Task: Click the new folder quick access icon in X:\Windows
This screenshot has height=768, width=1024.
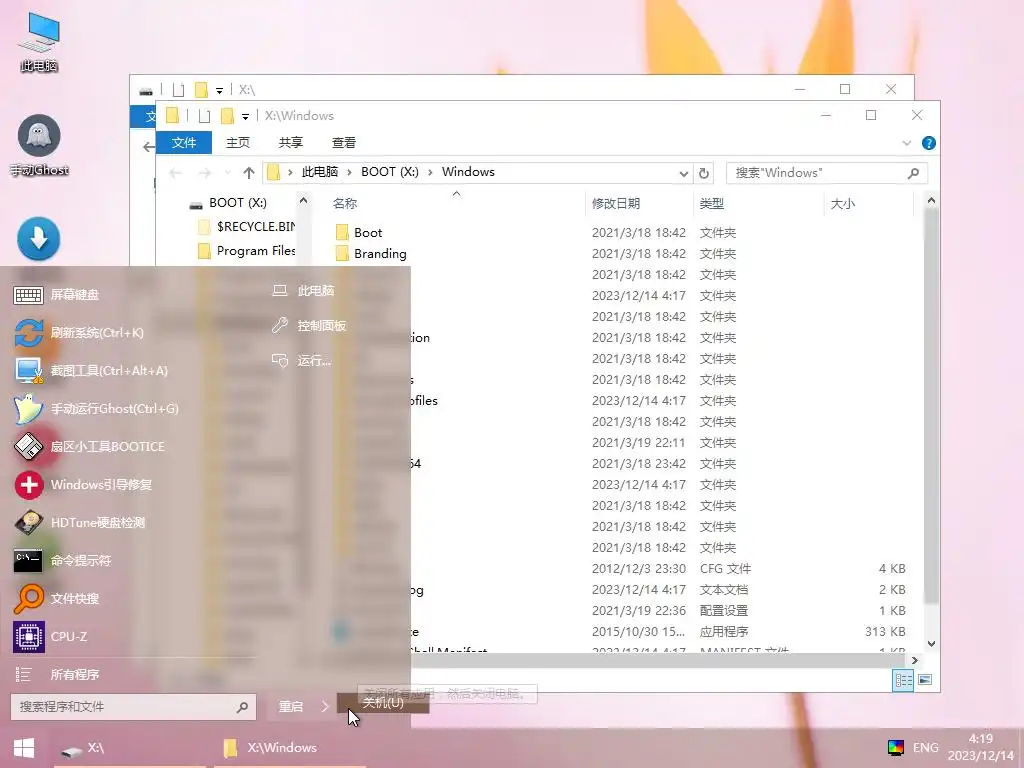Action: pos(227,116)
